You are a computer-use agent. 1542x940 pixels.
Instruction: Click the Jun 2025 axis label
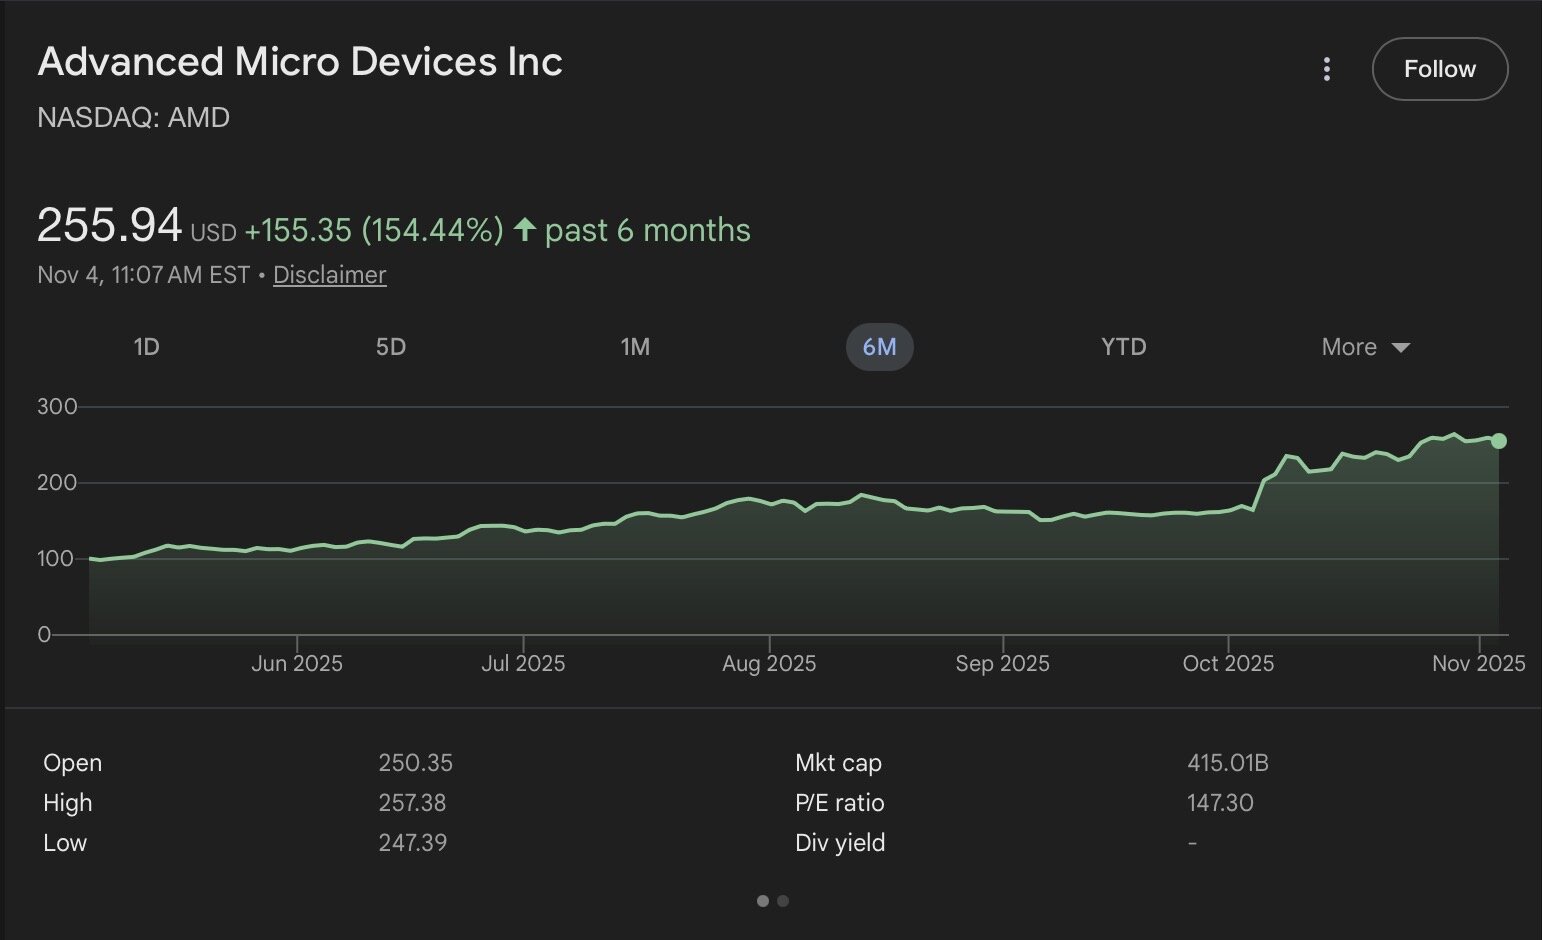click(297, 663)
